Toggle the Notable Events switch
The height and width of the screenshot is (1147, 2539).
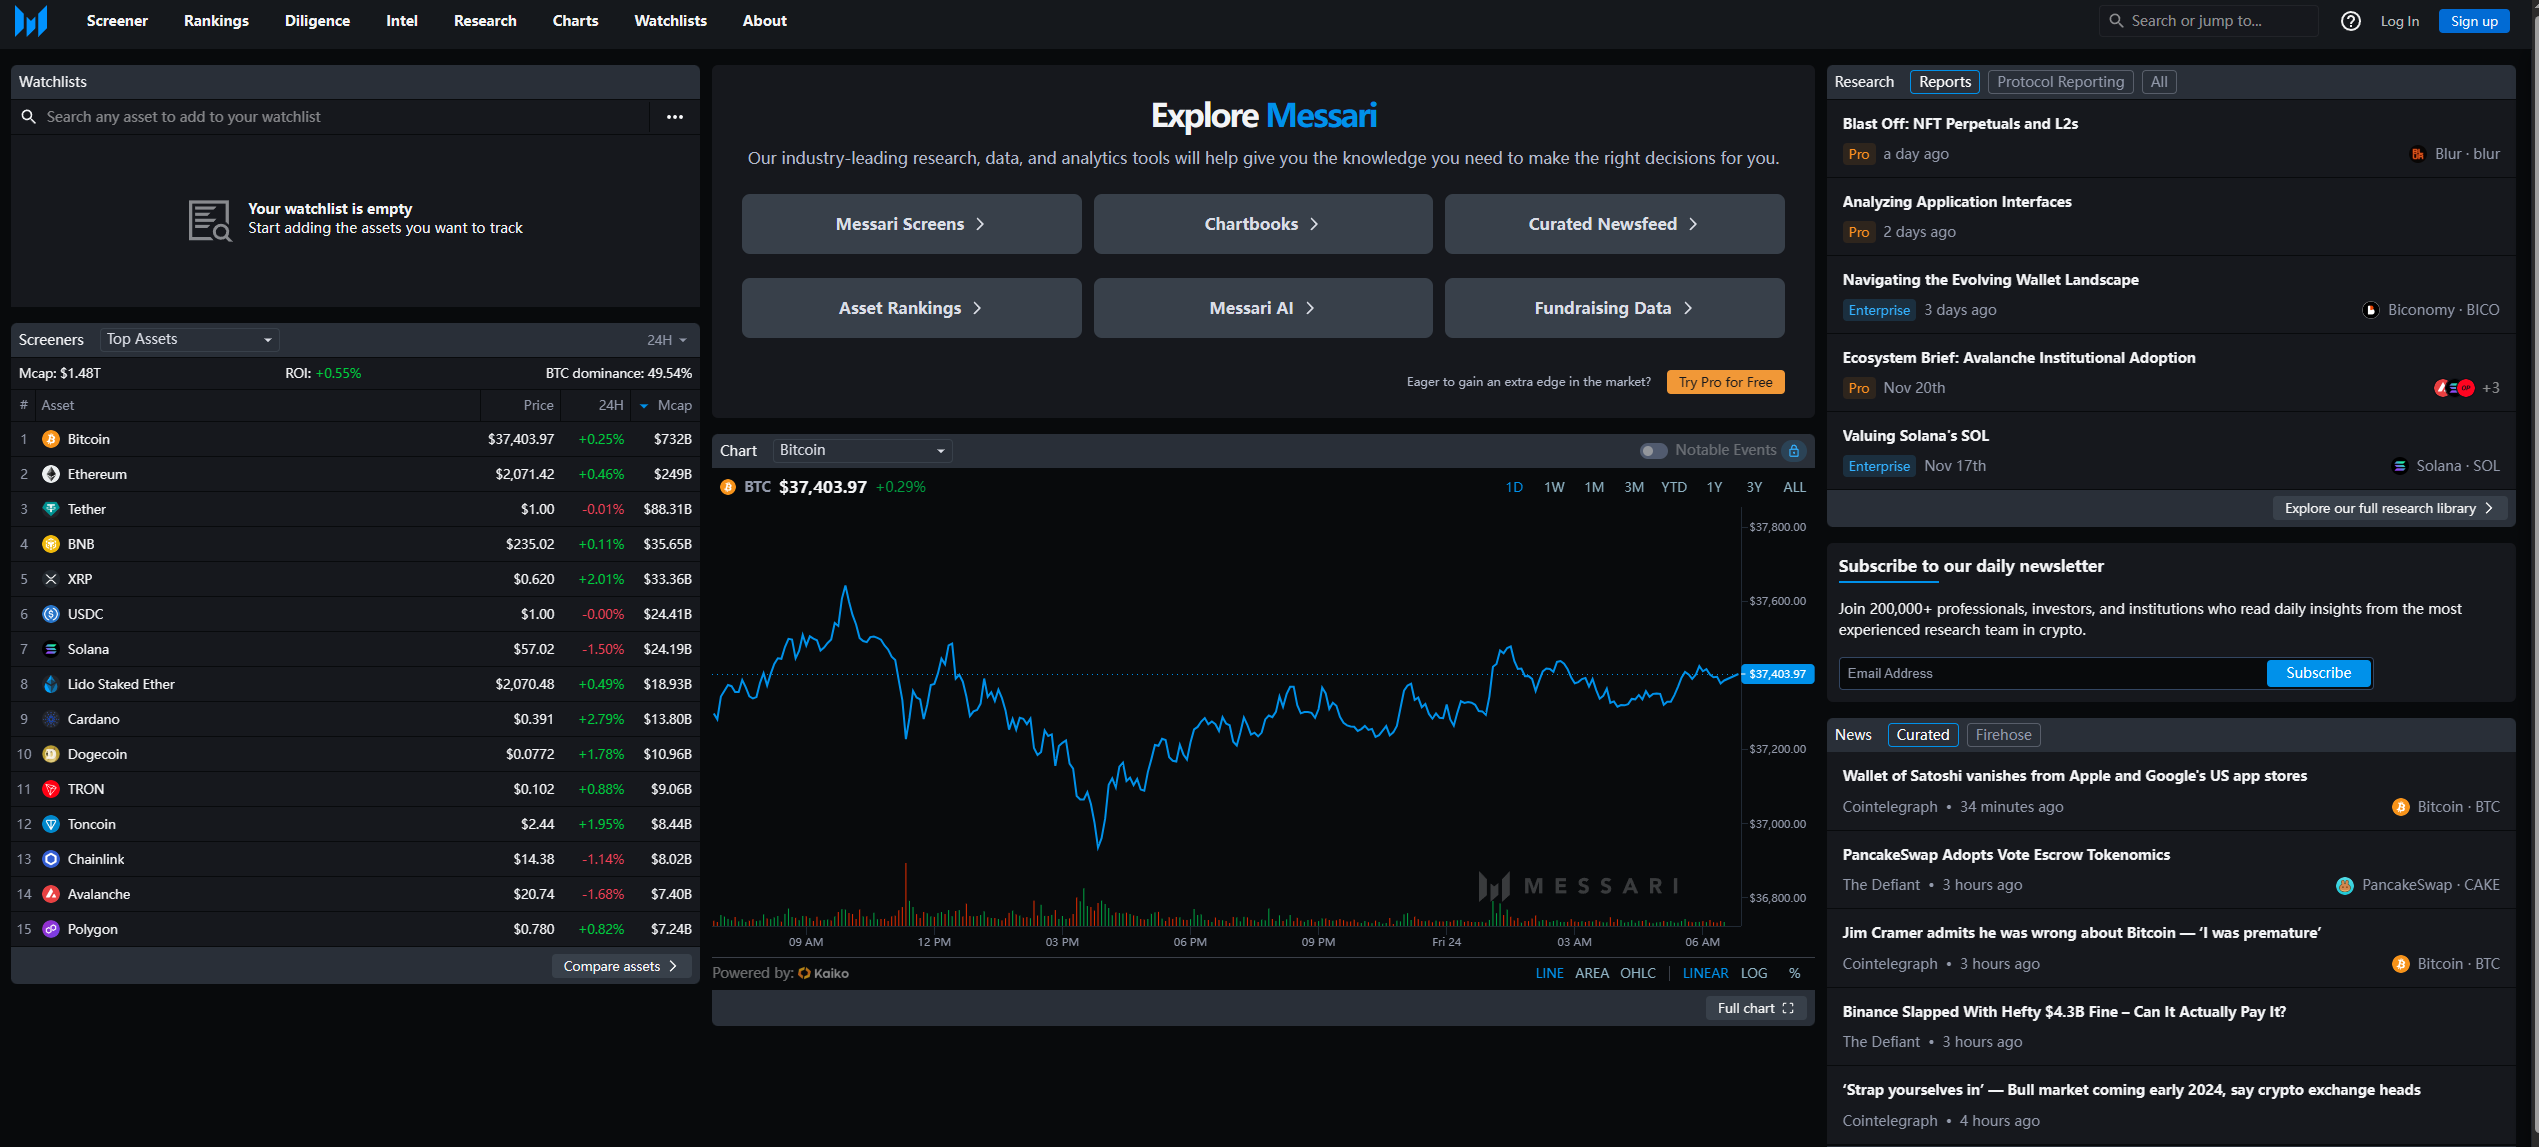pyautogui.click(x=1653, y=451)
